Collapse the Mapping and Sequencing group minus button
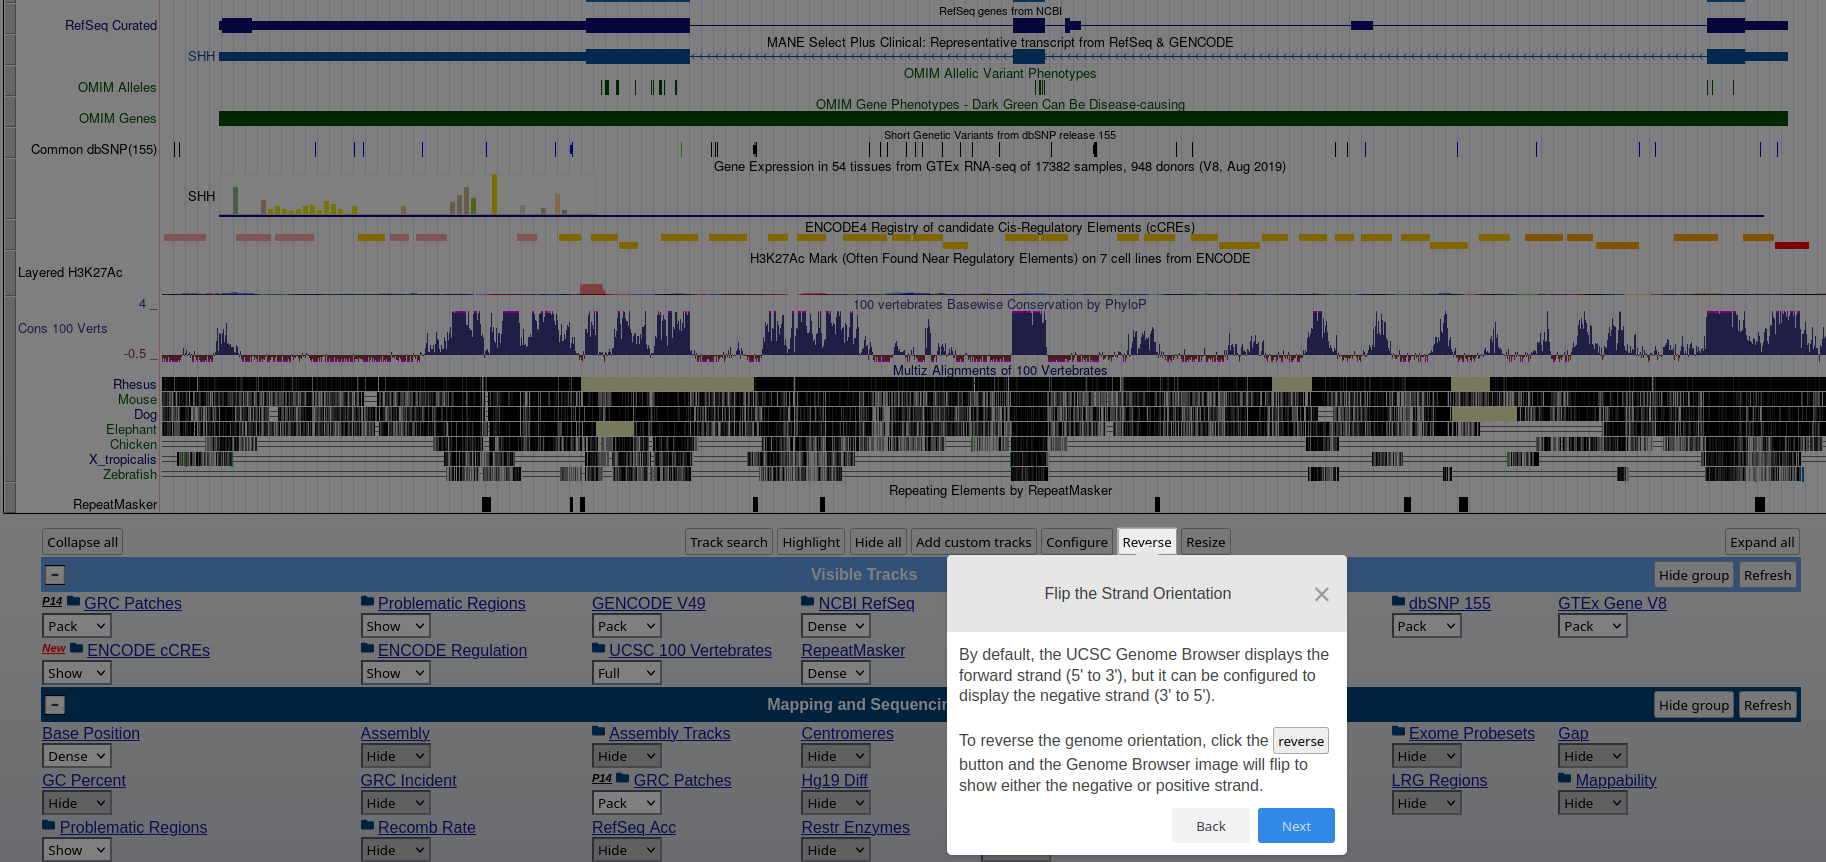Screen dimensions: 1826x862 coord(55,705)
